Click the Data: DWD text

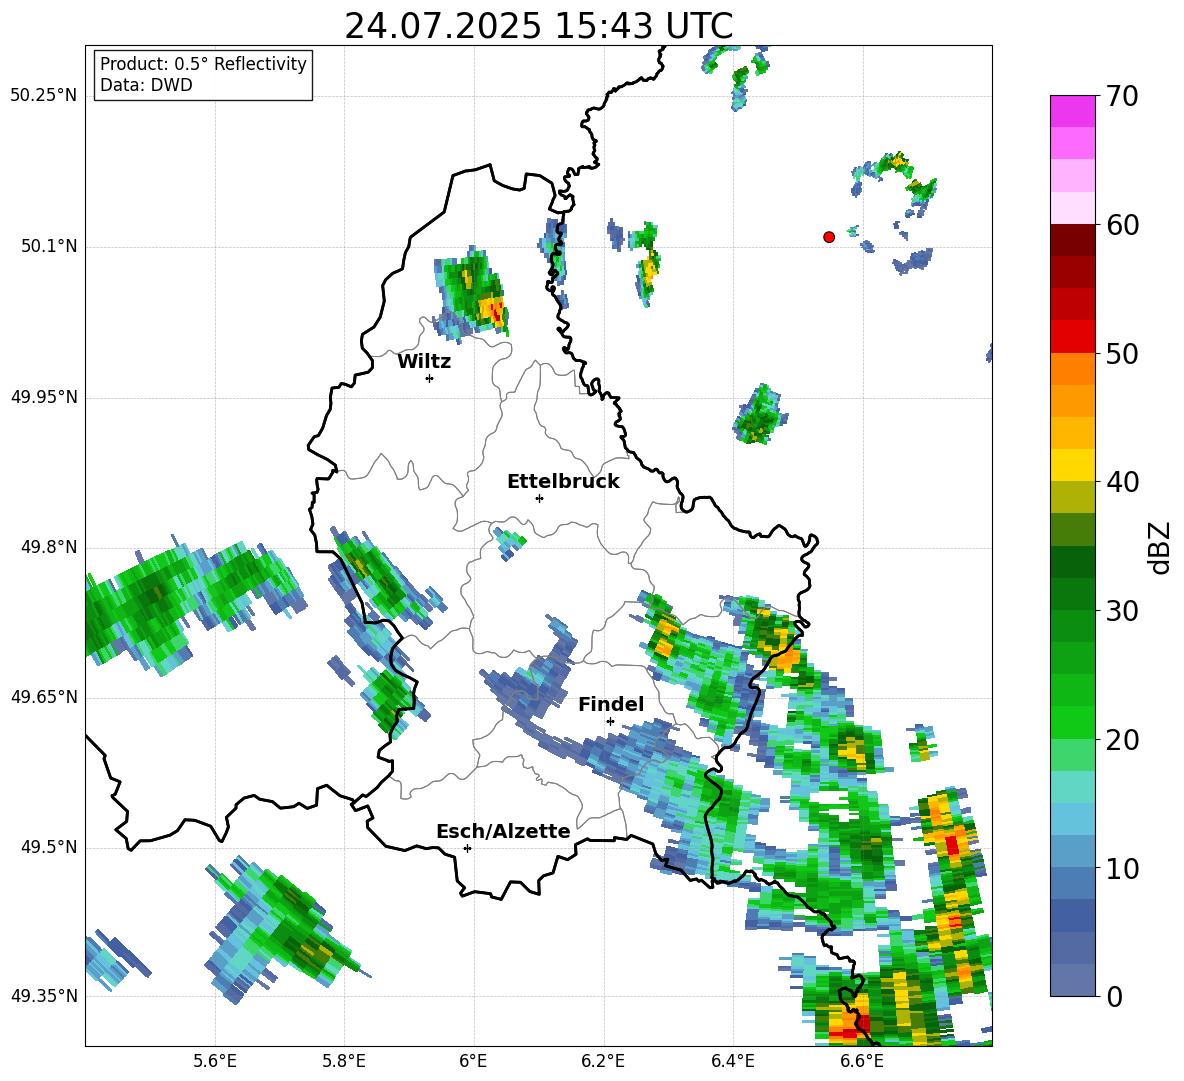[146, 85]
